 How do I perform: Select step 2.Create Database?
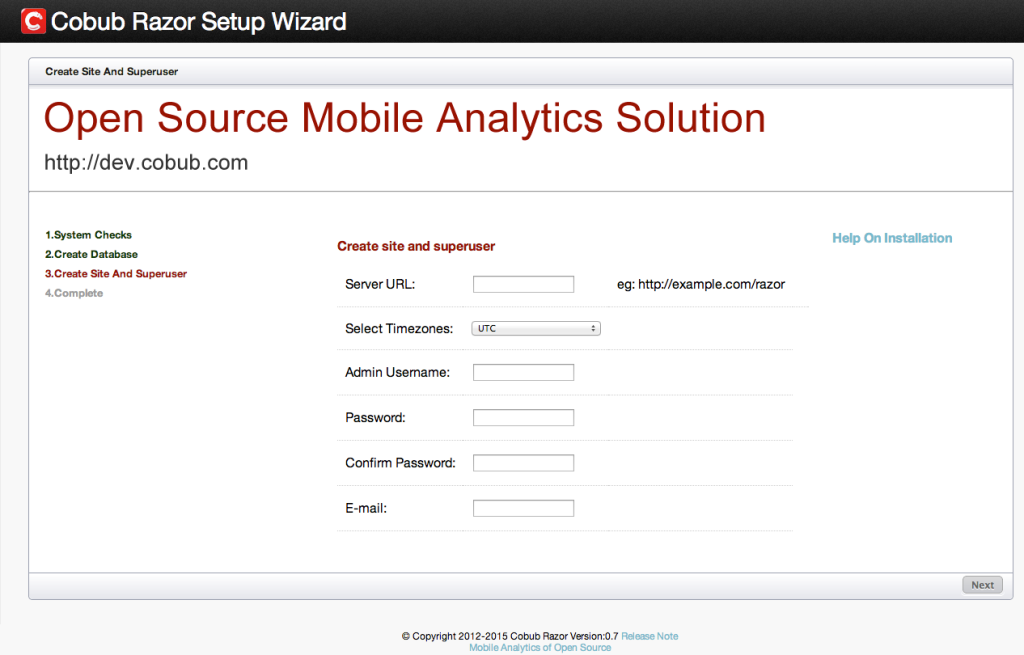[91, 254]
